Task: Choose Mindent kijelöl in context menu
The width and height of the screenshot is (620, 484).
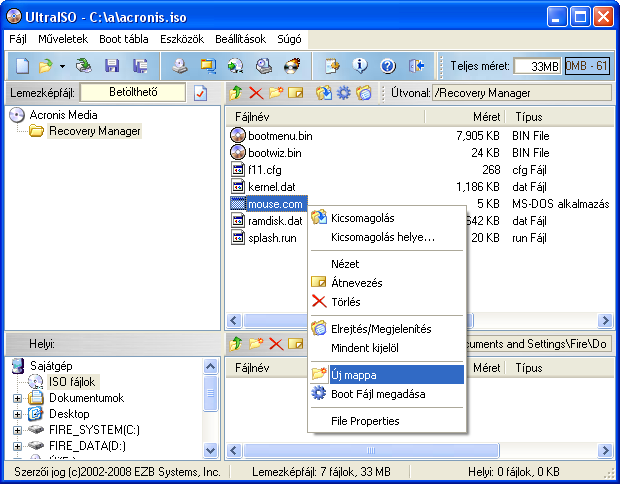Action: coord(387,348)
